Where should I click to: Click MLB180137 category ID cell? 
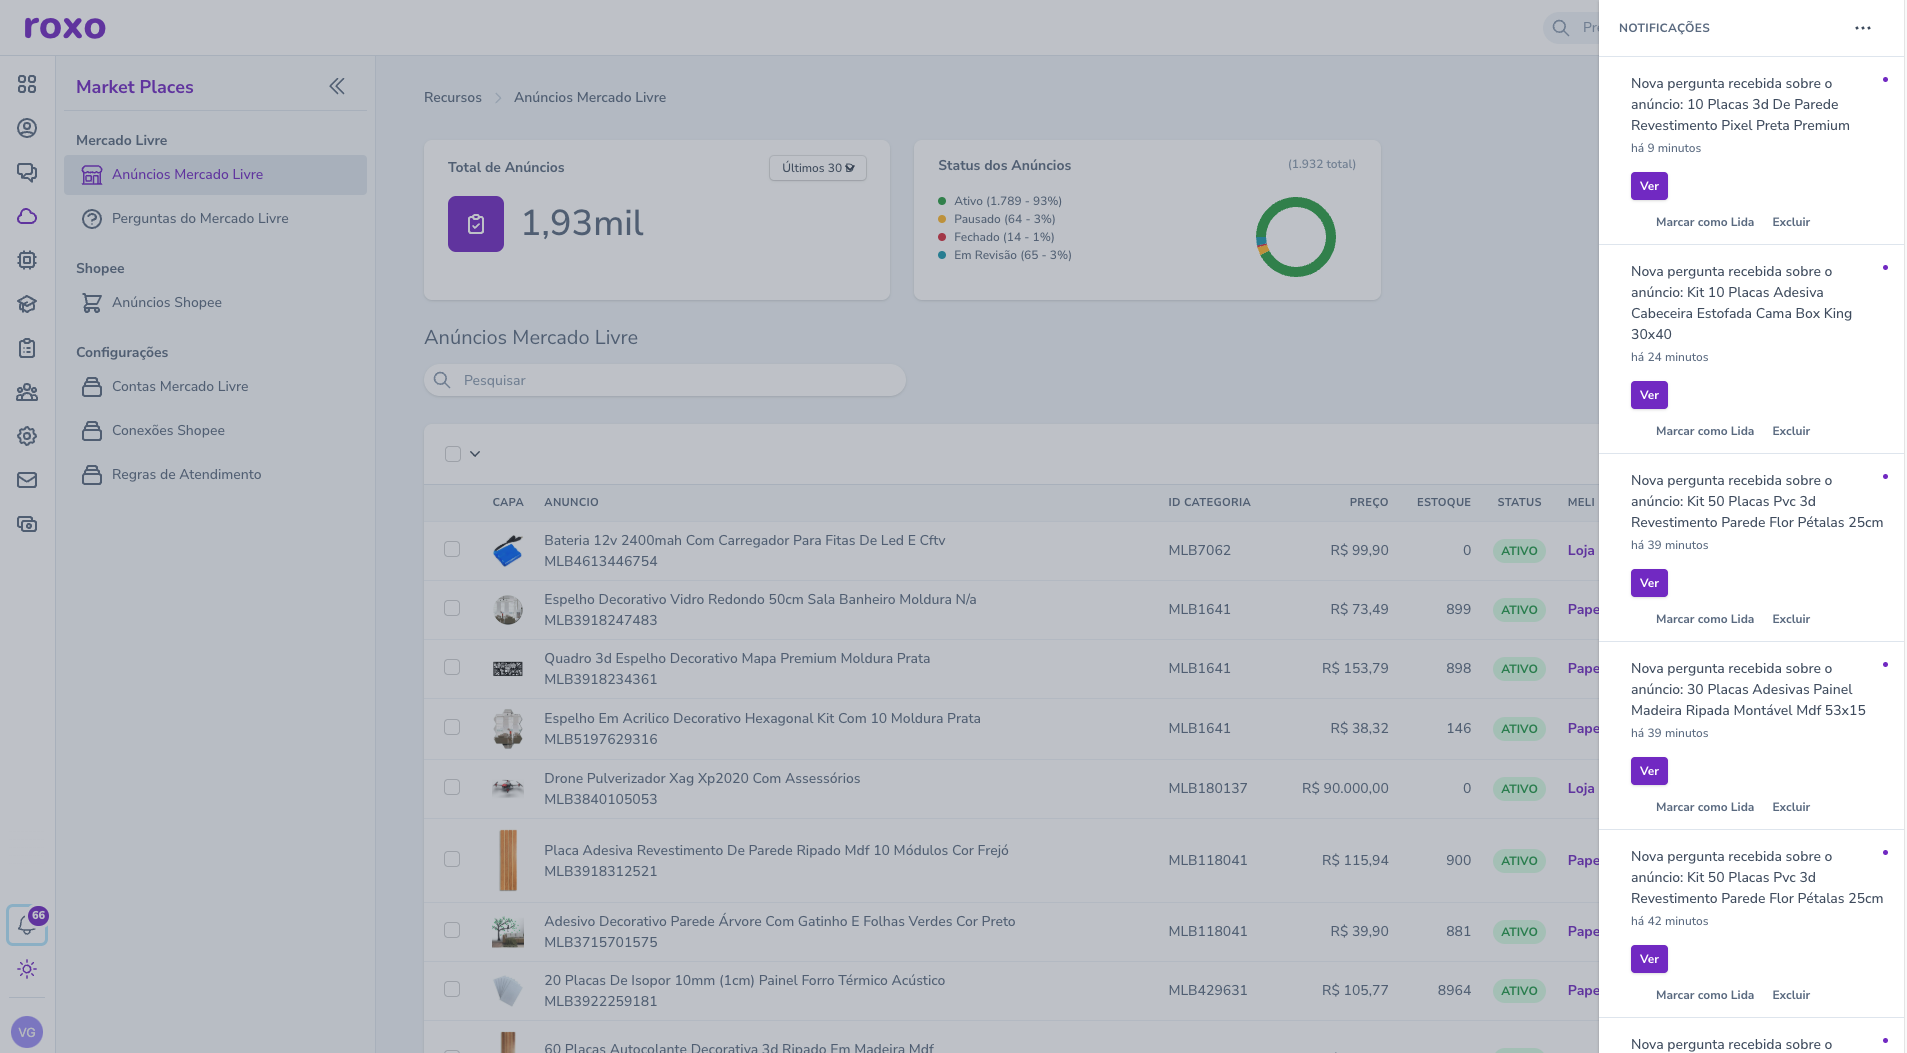pos(1207,788)
